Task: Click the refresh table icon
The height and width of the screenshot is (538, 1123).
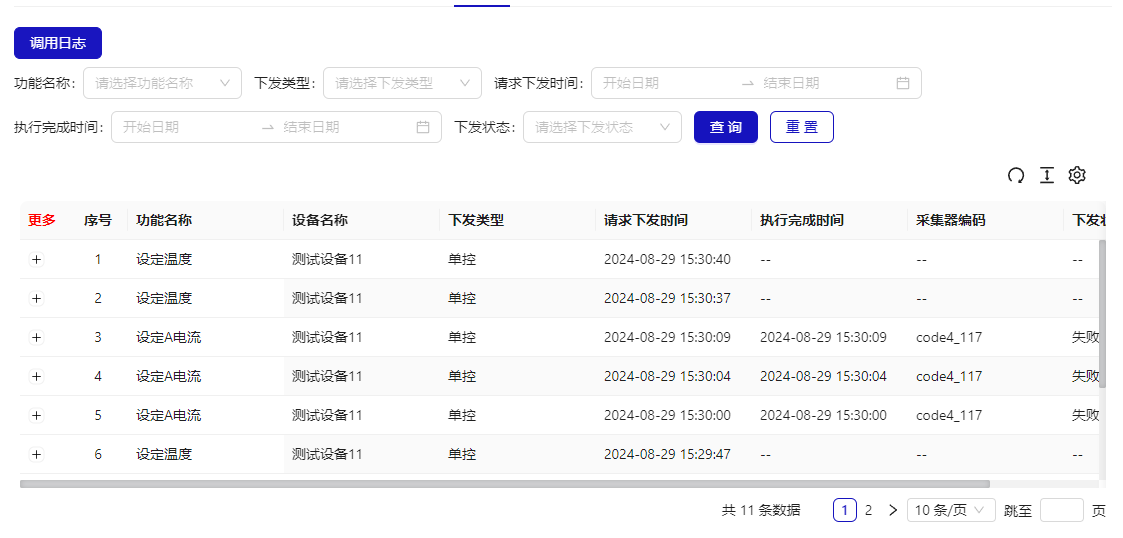Action: [x=1016, y=176]
